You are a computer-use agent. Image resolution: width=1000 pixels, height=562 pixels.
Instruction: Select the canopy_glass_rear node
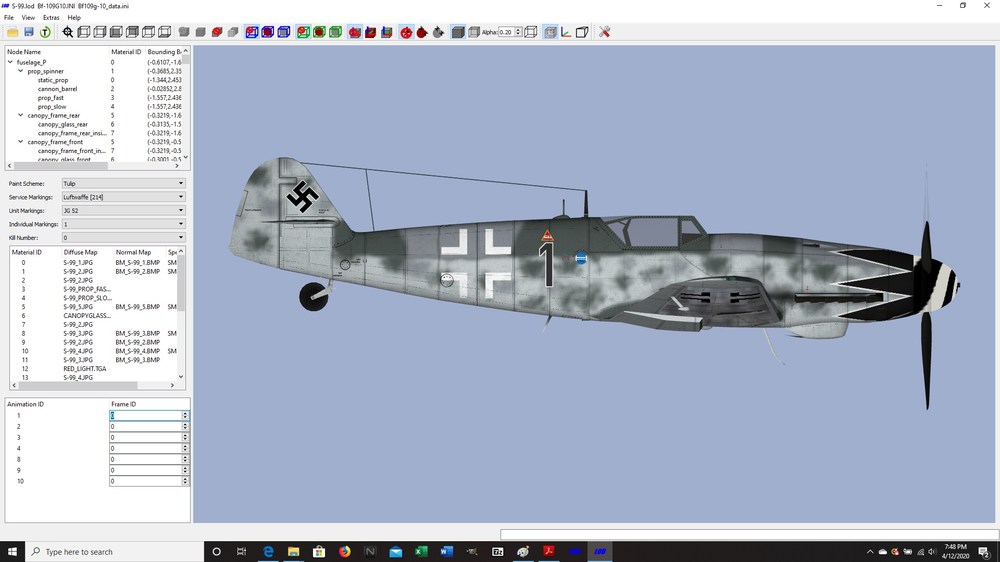pos(62,124)
